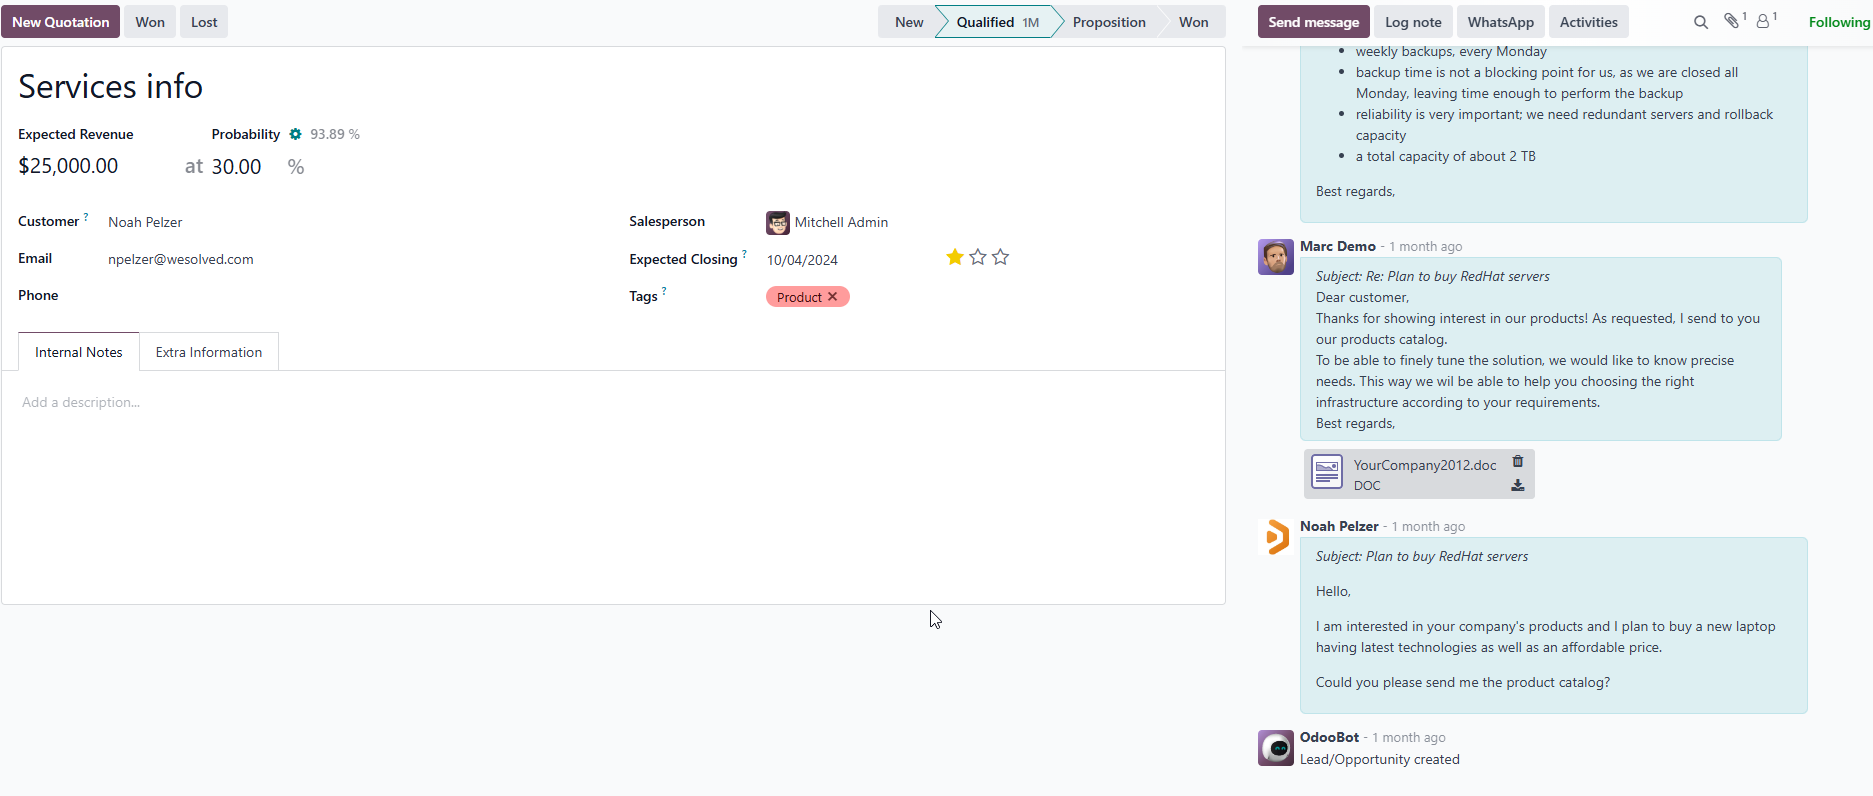Delete YourCompany2012.doc with trash icon

(1517, 462)
